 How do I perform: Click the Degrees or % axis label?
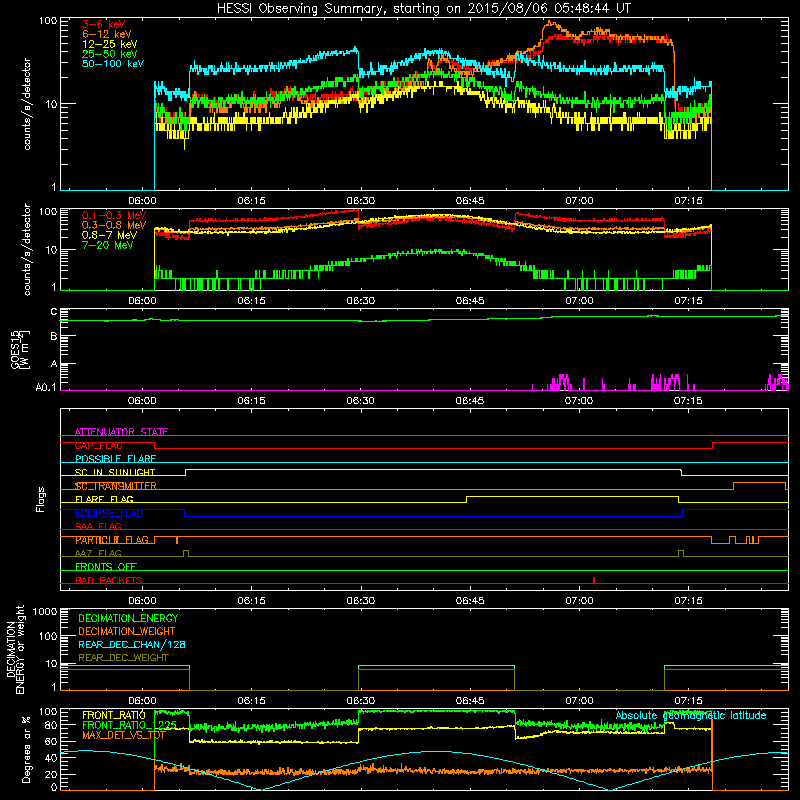tap(26, 749)
